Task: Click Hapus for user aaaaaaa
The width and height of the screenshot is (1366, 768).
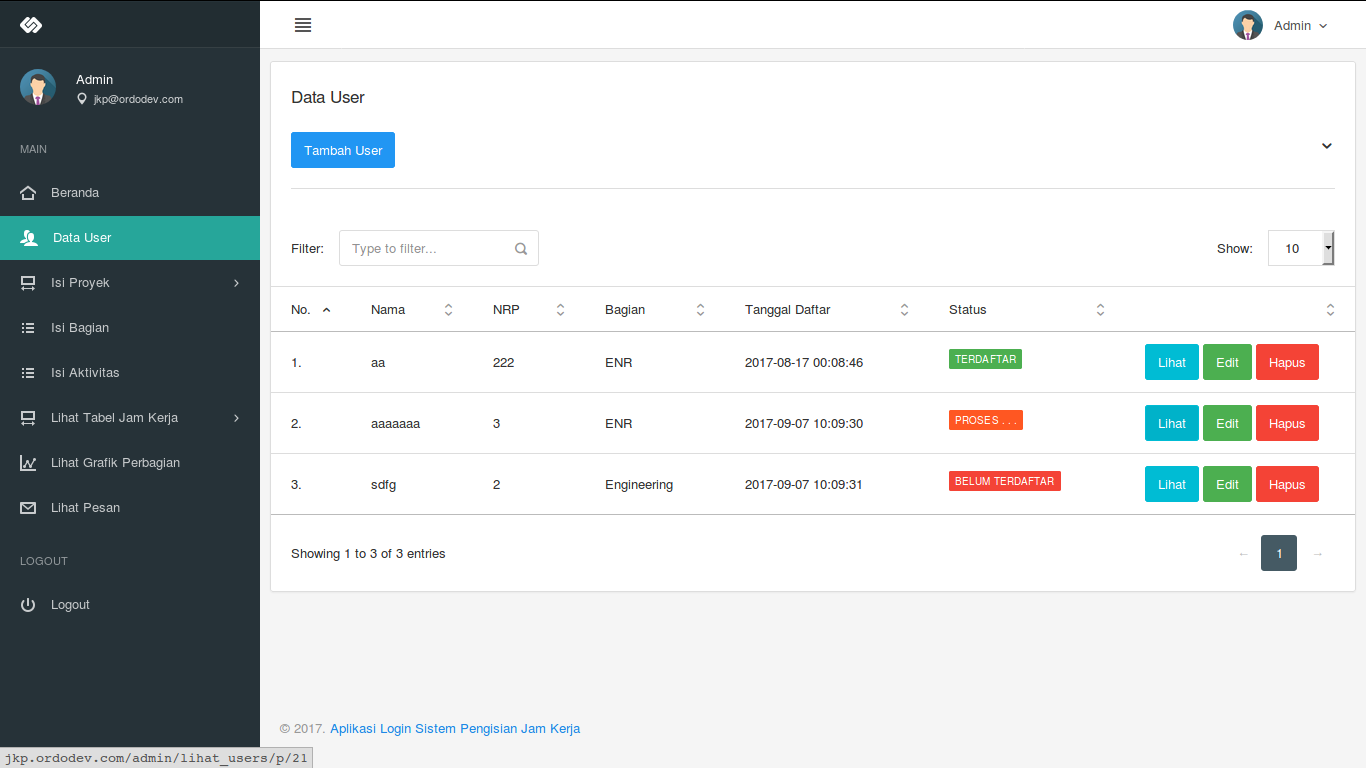Action: 1287,423
